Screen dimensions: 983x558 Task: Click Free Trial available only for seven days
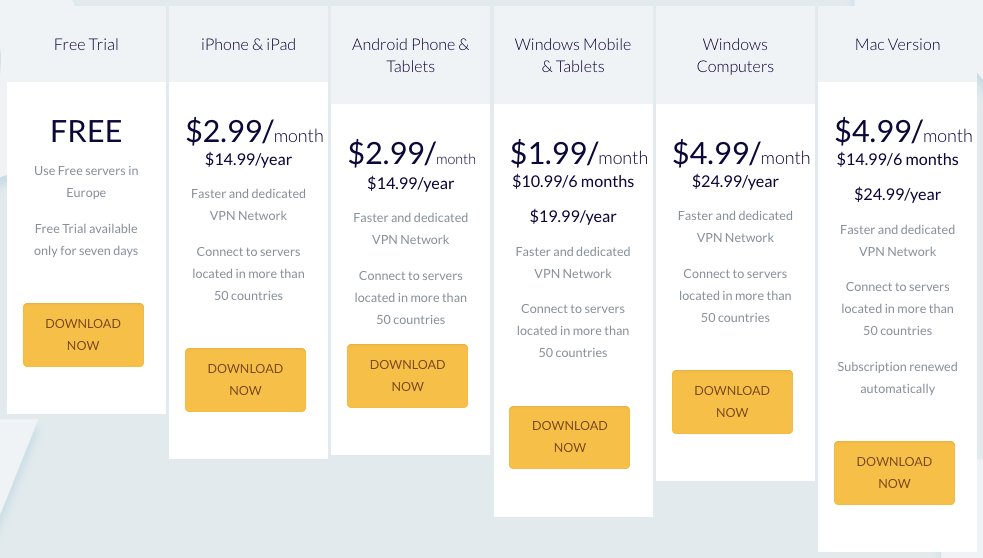[86, 240]
